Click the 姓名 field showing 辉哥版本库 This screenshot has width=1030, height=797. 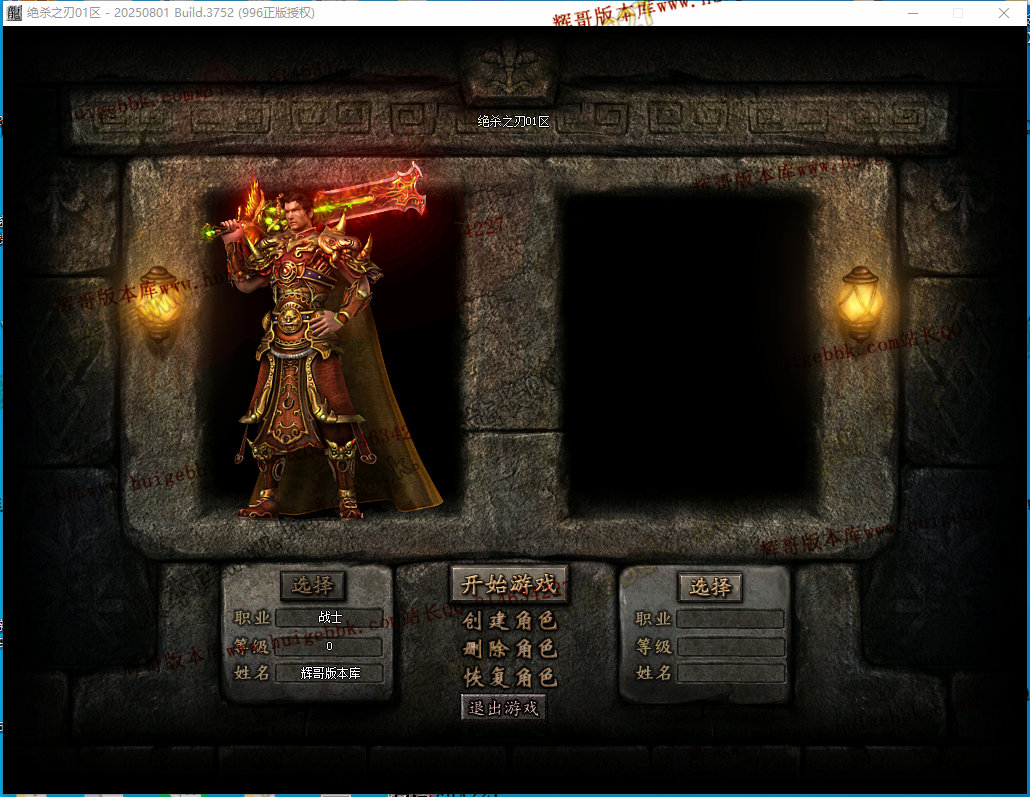click(329, 673)
